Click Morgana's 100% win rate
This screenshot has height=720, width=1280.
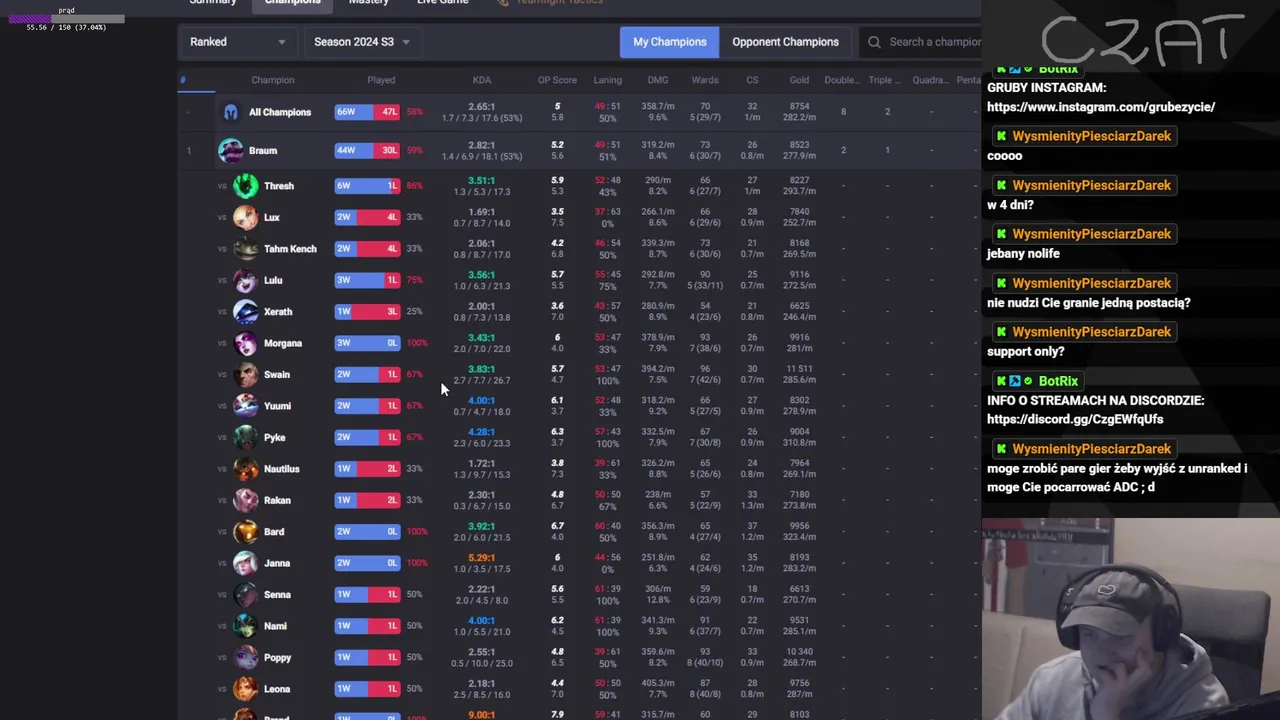(417, 343)
